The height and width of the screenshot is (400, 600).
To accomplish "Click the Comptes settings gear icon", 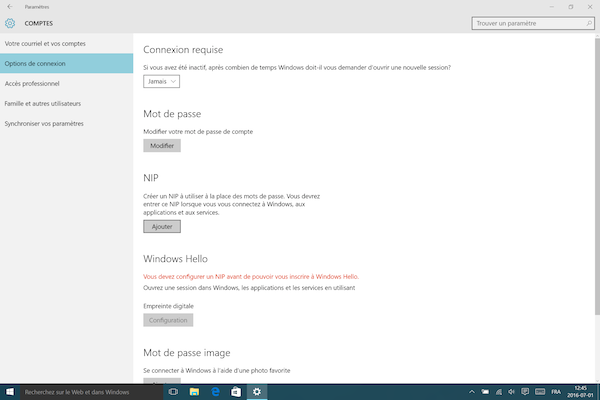I will click(x=10, y=23).
